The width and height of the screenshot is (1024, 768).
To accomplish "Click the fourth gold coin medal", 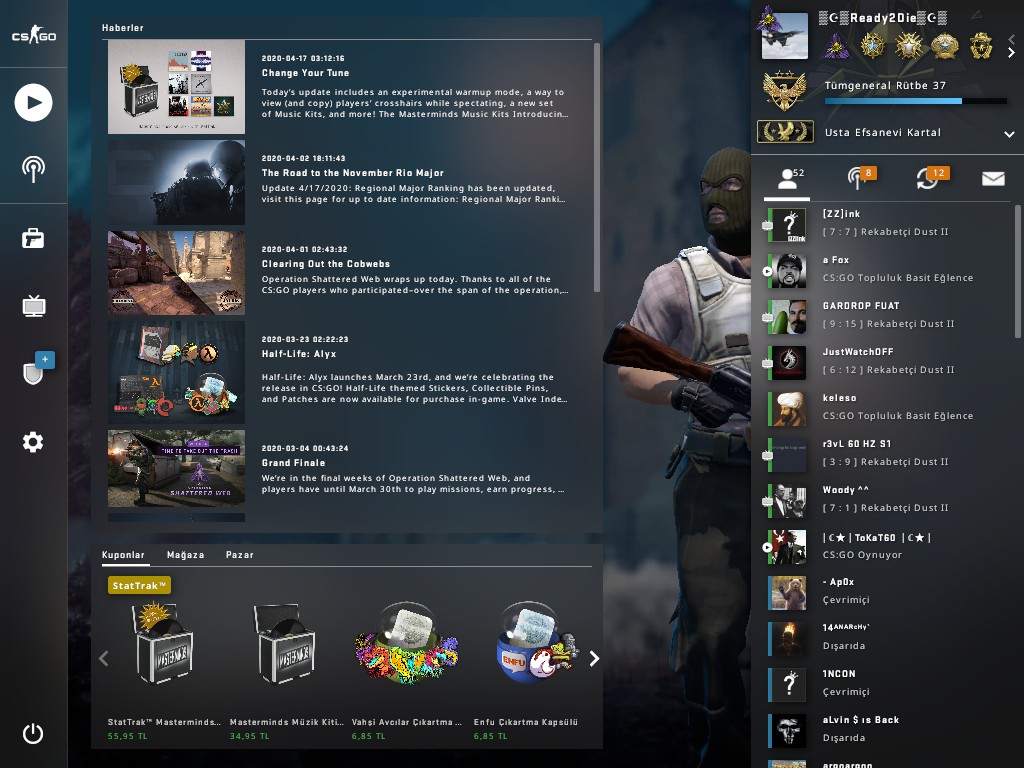I will [x=944, y=46].
